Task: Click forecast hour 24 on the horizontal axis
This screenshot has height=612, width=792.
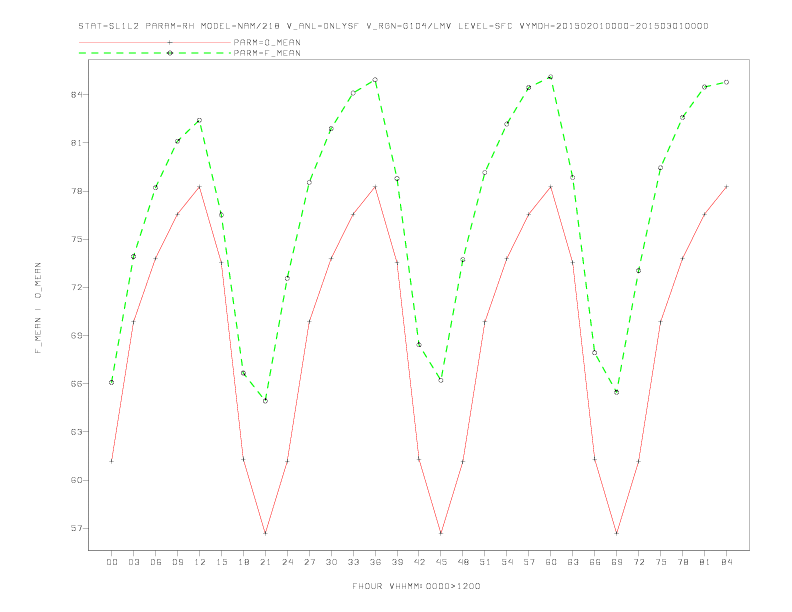Action: tap(287, 562)
